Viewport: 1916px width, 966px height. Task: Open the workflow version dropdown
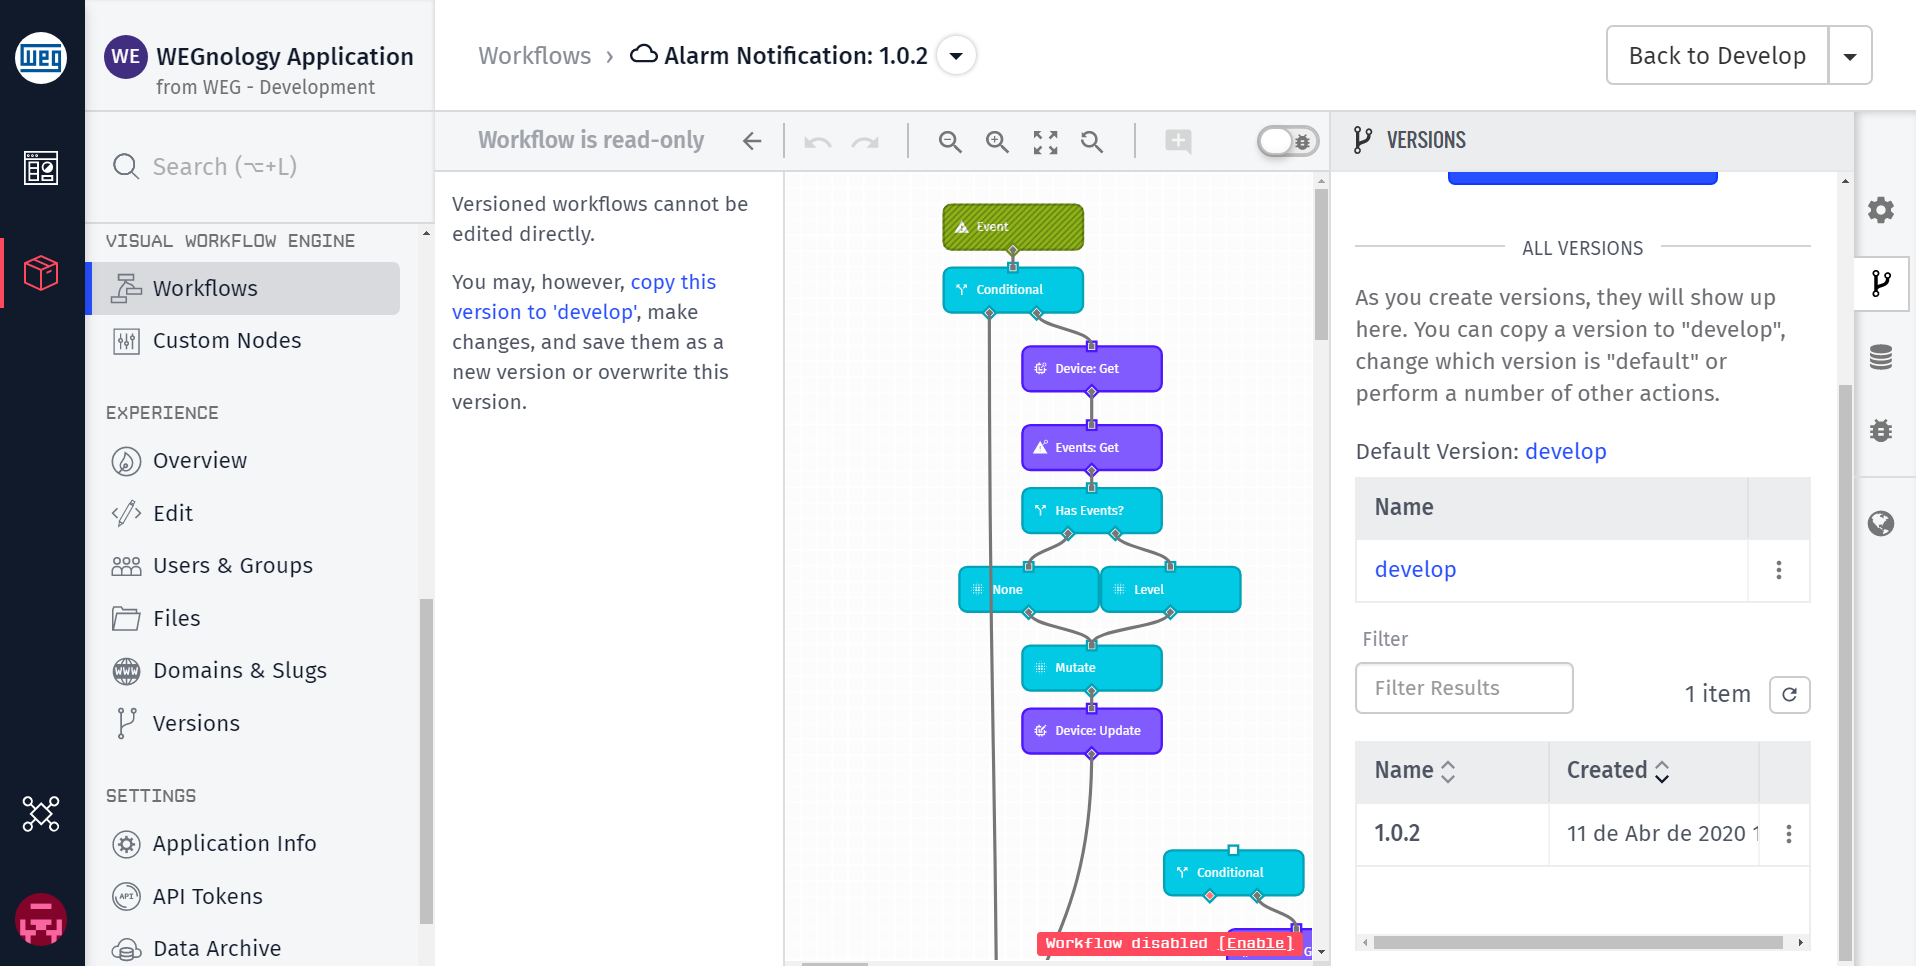[956, 56]
